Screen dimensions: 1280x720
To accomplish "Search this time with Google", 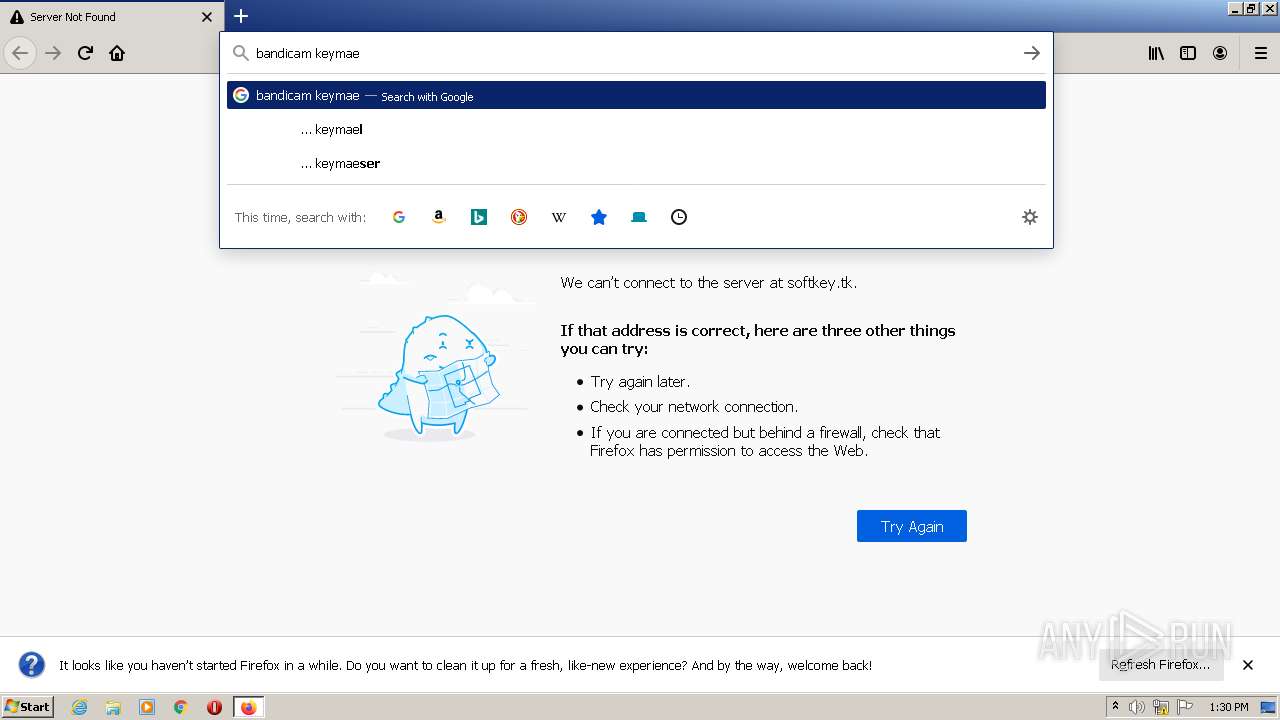I will [x=399, y=217].
